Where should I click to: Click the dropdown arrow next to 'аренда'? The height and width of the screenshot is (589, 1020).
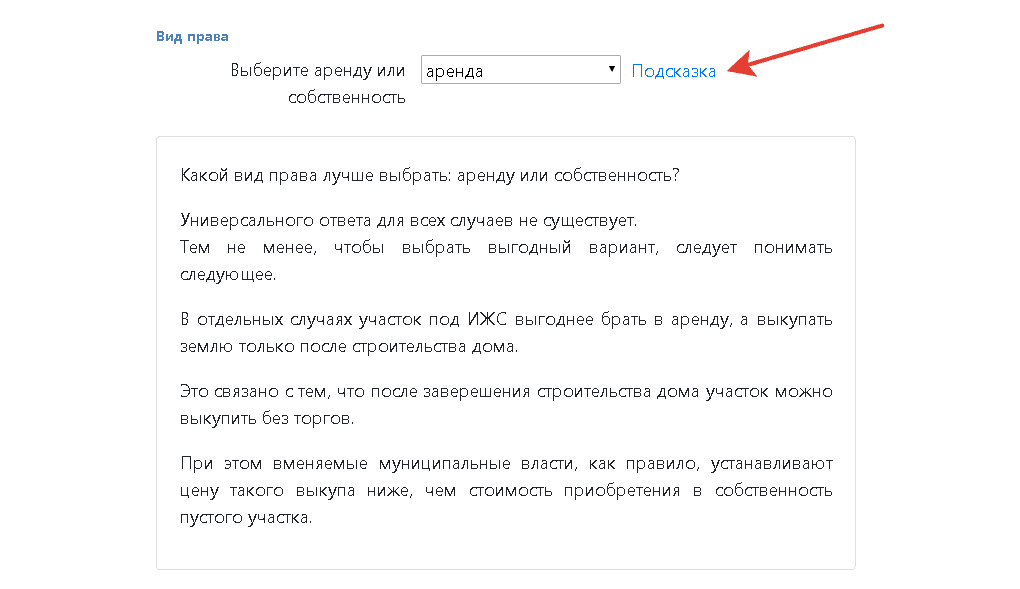point(611,70)
